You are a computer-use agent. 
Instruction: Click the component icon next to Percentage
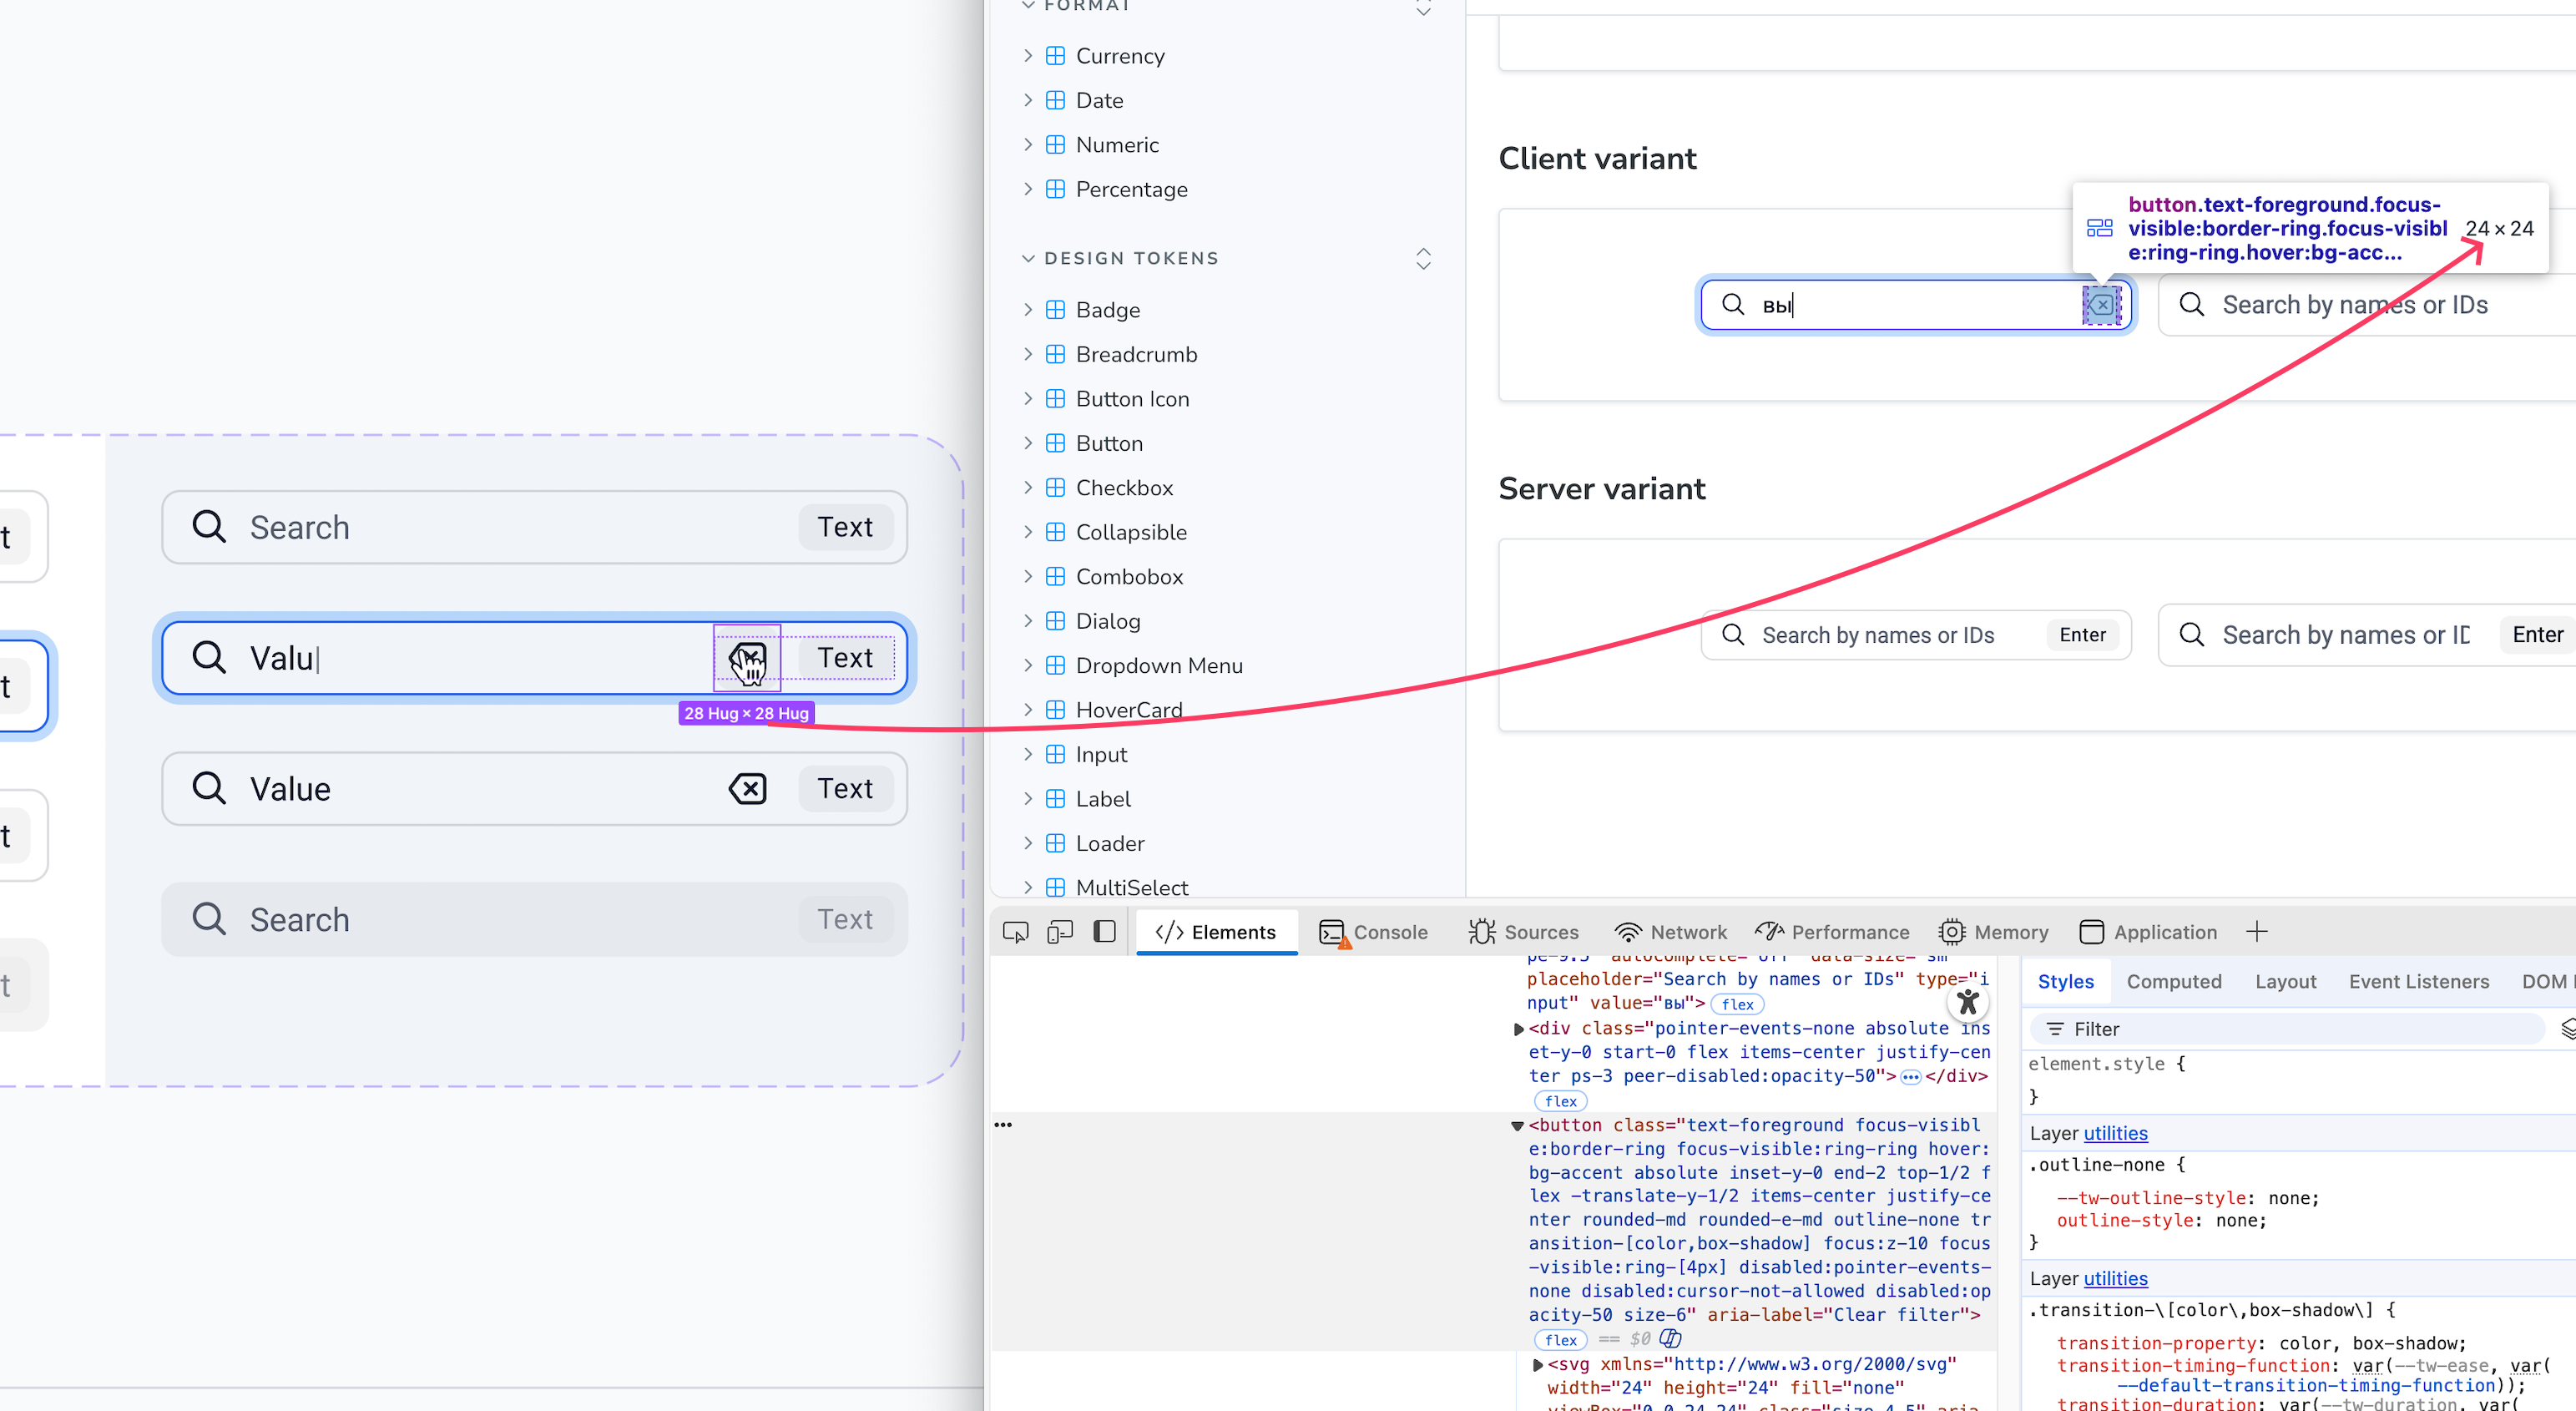click(x=1055, y=189)
